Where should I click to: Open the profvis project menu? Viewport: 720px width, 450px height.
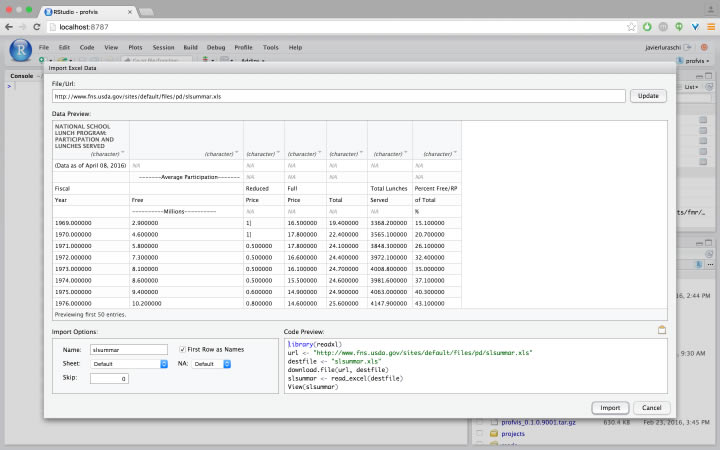(693, 61)
